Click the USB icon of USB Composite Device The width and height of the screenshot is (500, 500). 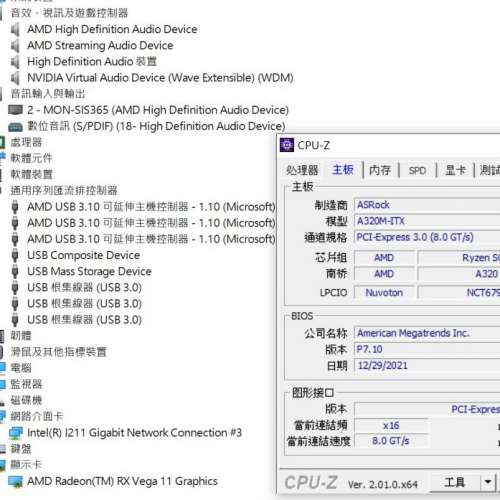pyautogui.click(x=15, y=256)
